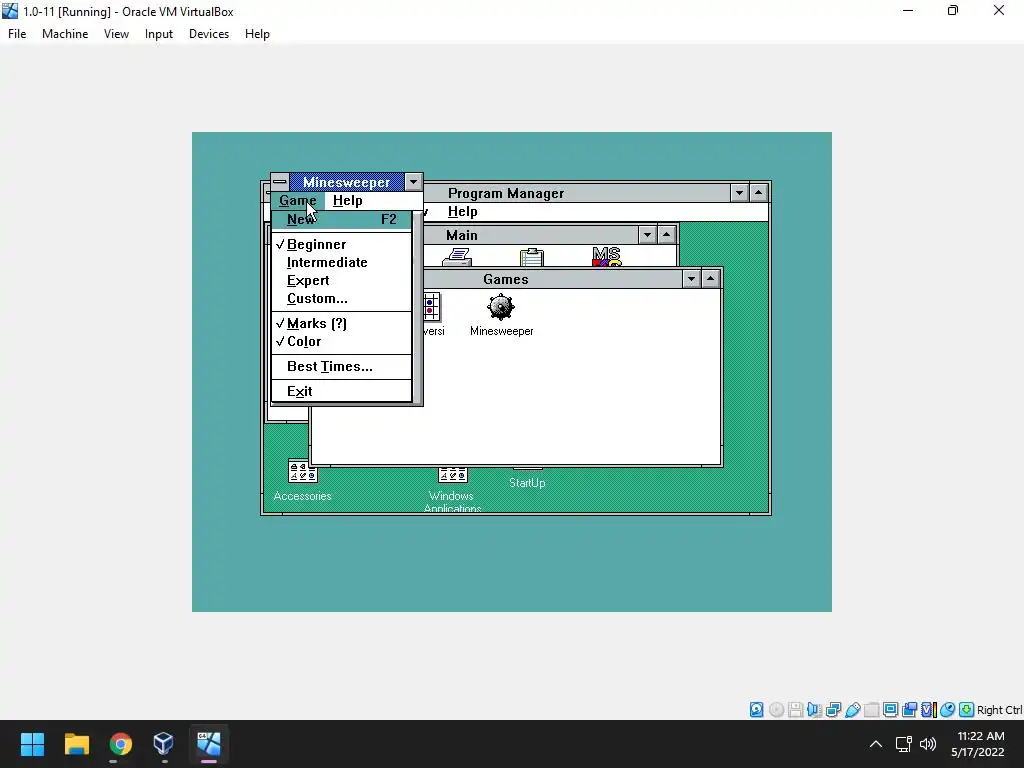Choose Exit in the Game menu
1024x768 pixels.
(341, 391)
